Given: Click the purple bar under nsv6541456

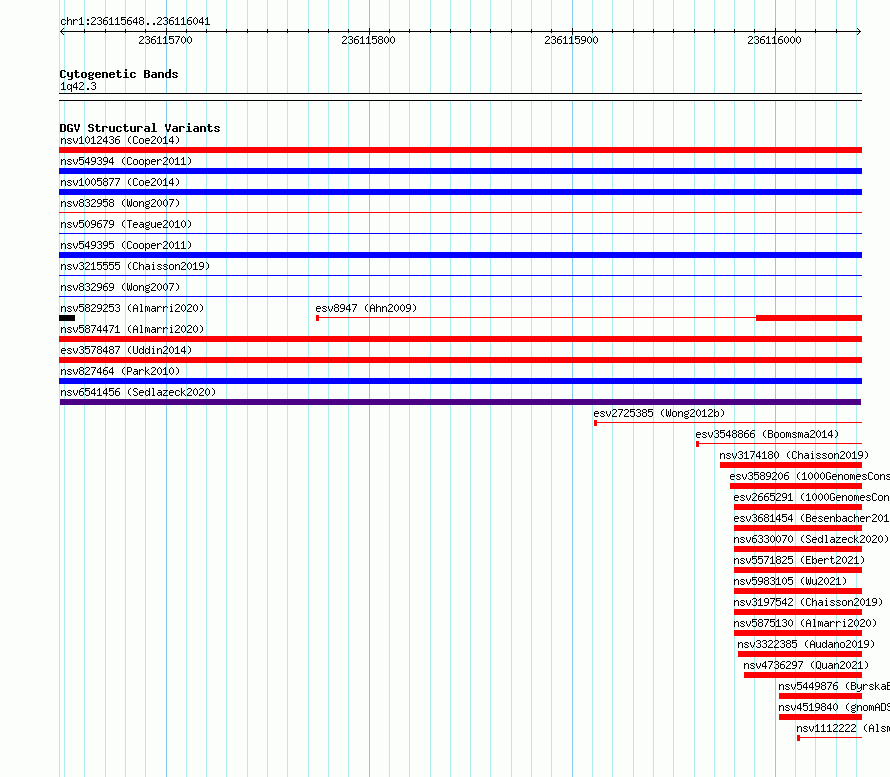Looking at the screenshot, I should pyautogui.click(x=460, y=402).
